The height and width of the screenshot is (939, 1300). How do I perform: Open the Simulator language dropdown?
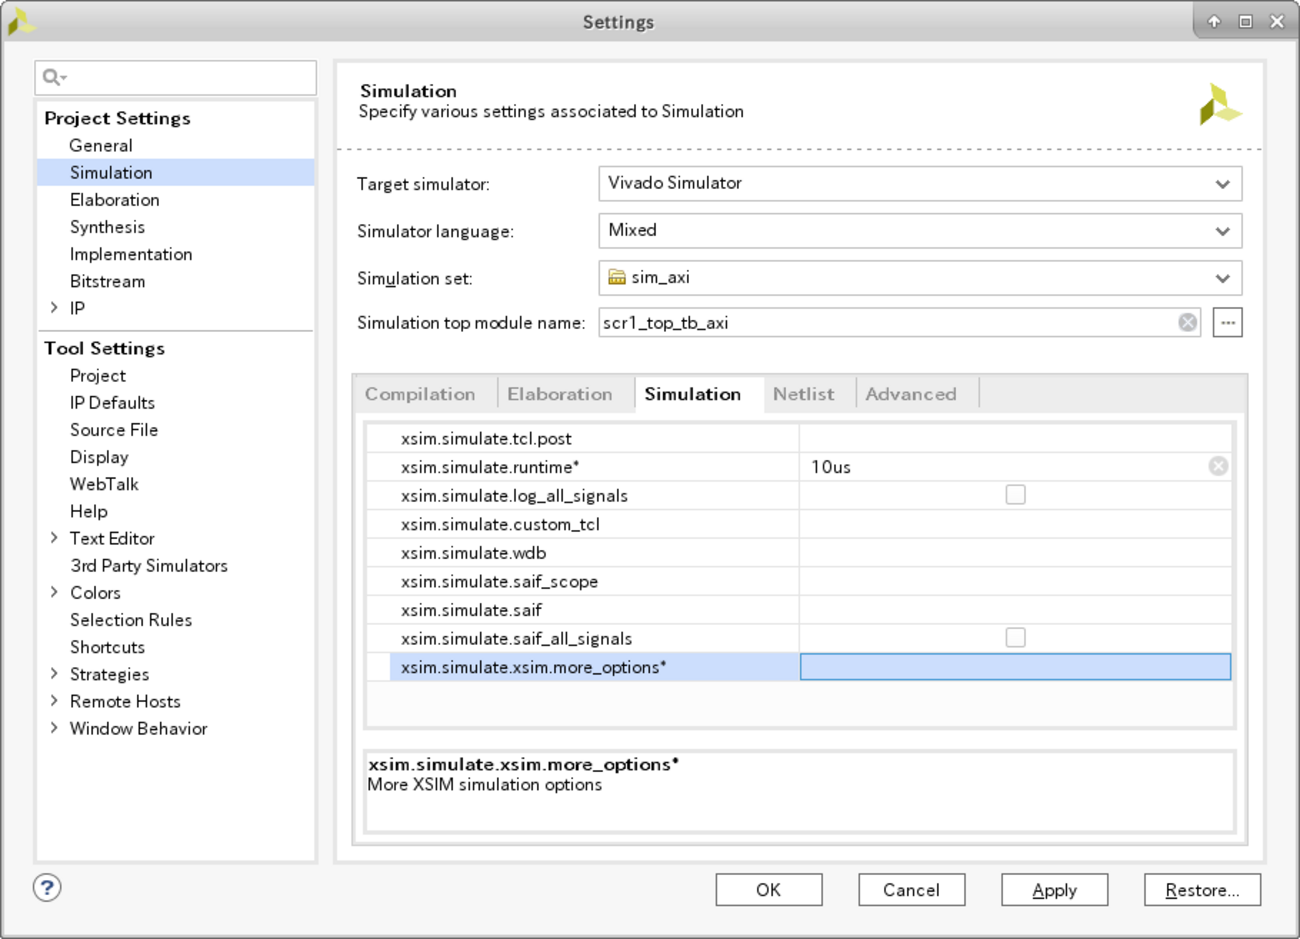click(x=920, y=230)
